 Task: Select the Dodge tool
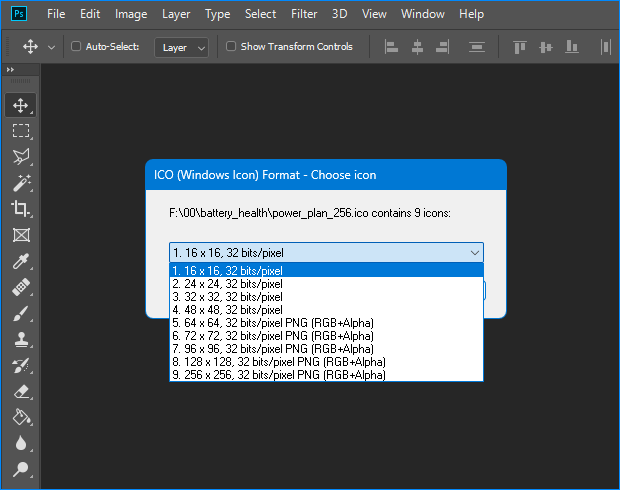21,469
